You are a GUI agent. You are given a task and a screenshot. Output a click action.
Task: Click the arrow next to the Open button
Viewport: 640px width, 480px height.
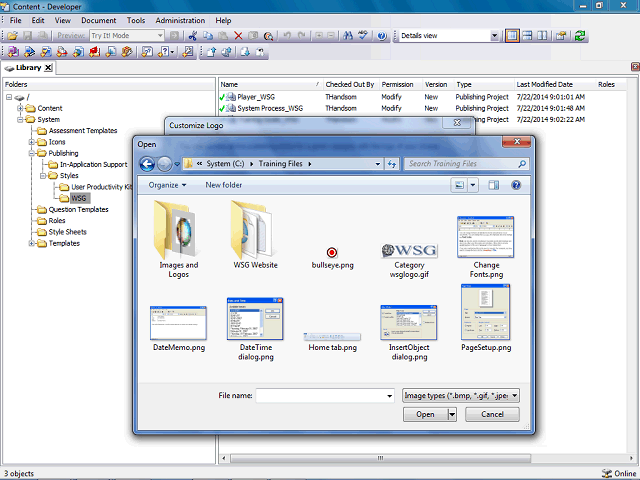pos(452,415)
